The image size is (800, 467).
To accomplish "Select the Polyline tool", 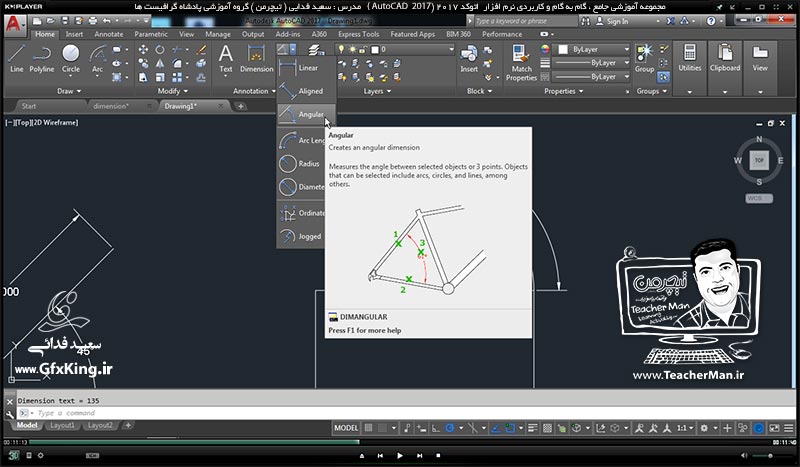I will (x=42, y=59).
